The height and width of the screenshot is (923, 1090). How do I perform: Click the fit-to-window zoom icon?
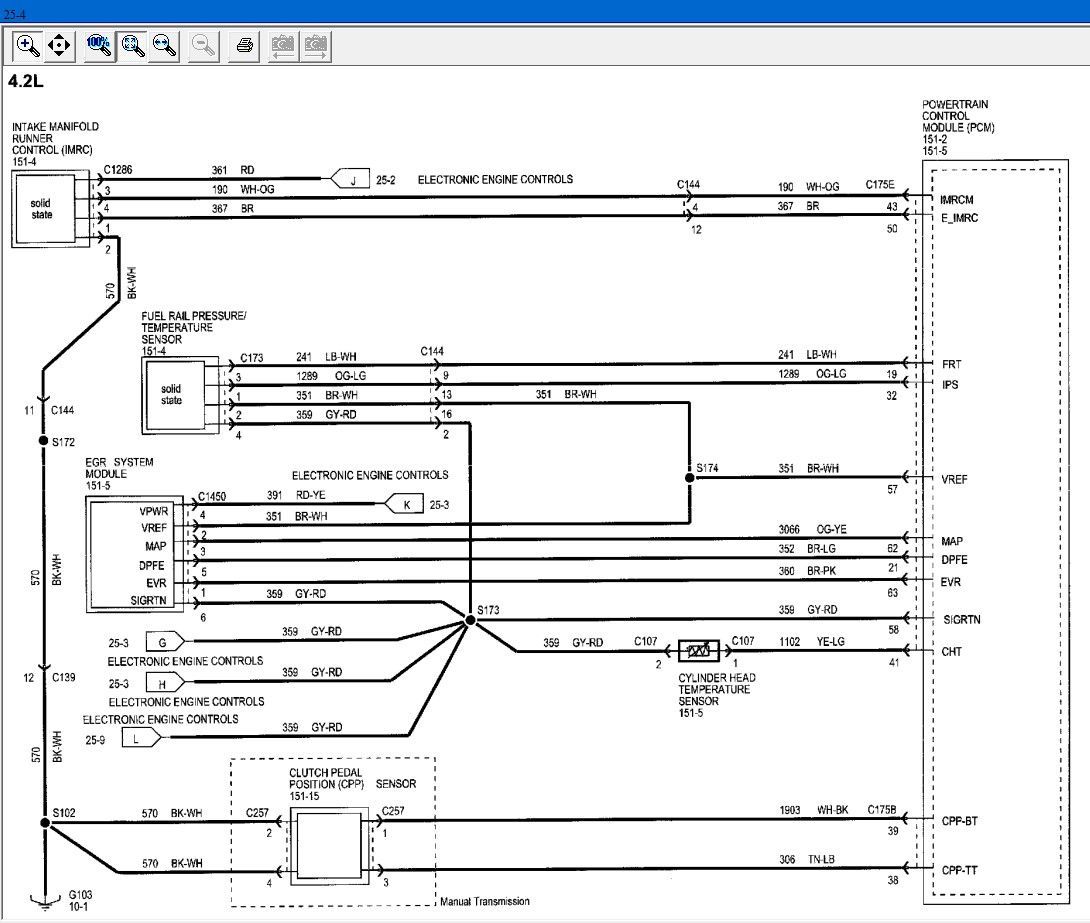point(132,45)
